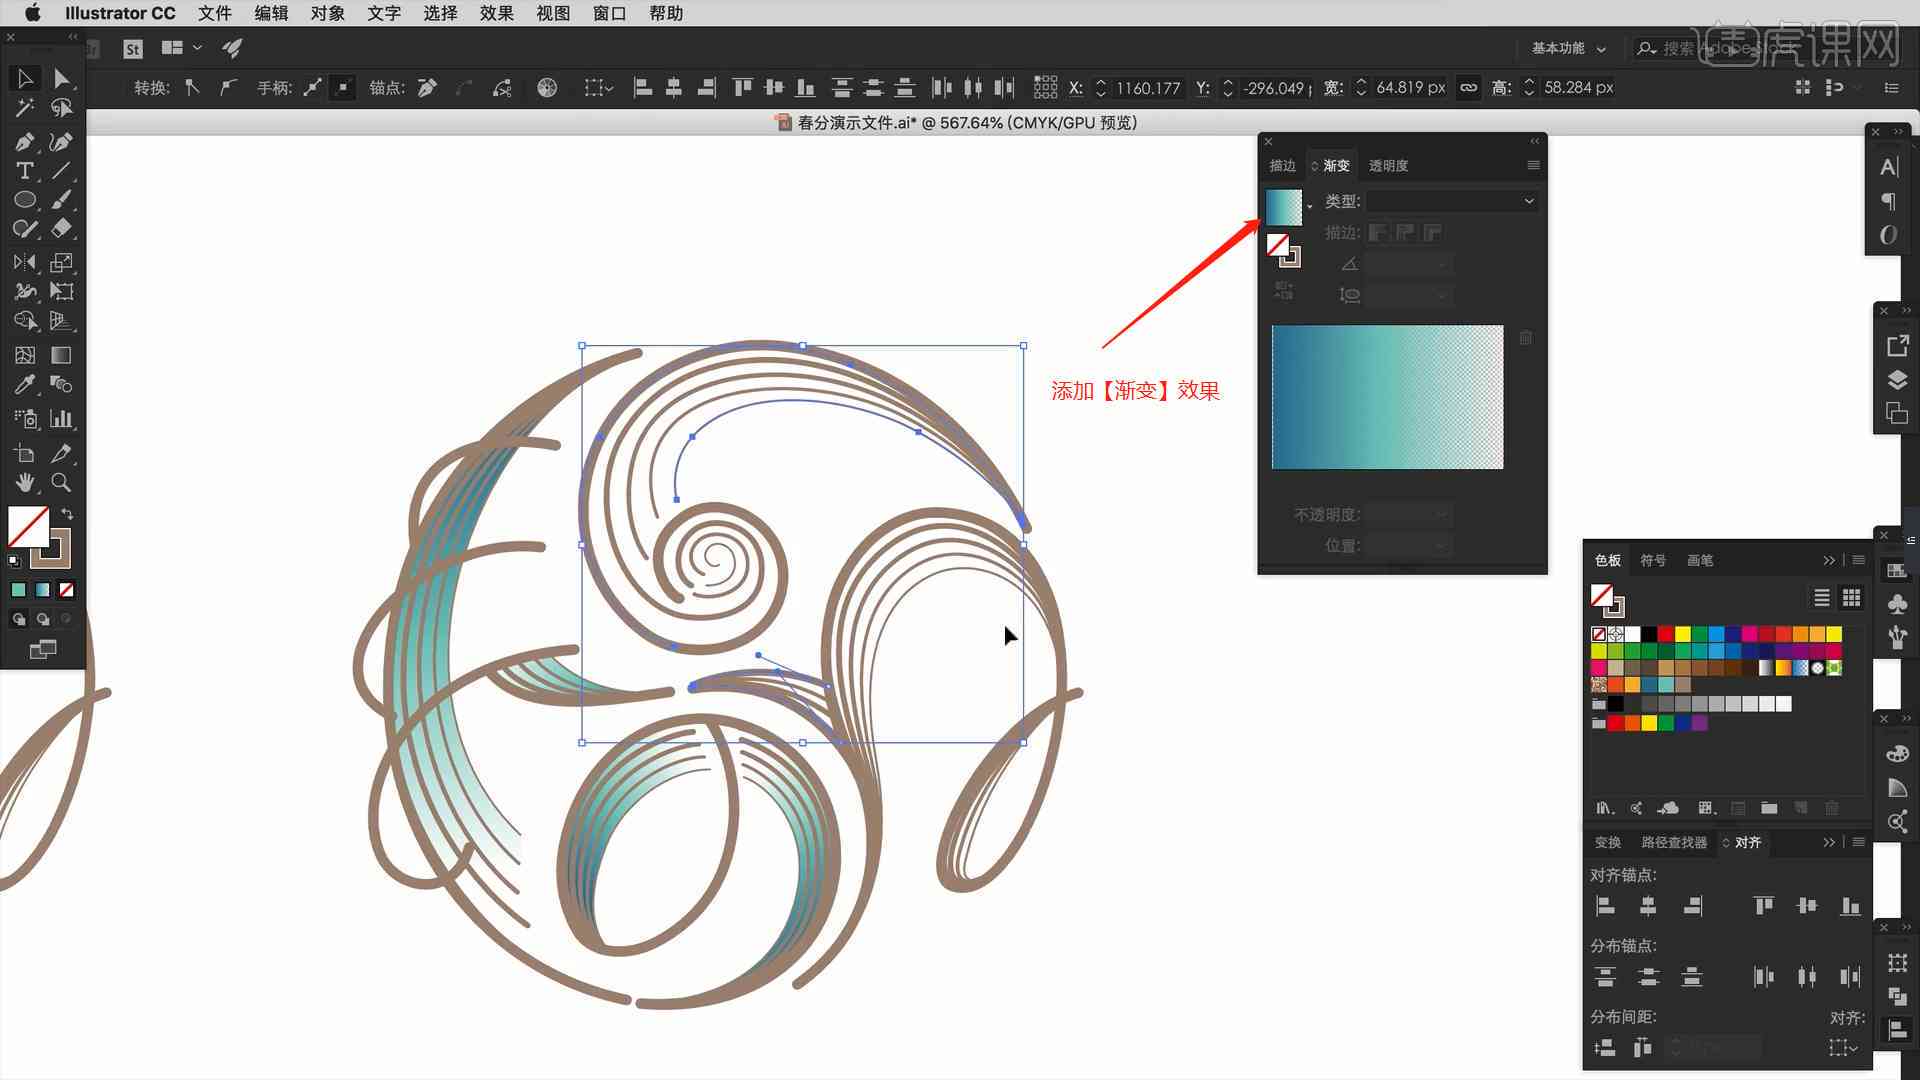Click the Zoom tool
The height and width of the screenshot is (1080, 1920).
[x=61, y=481]
